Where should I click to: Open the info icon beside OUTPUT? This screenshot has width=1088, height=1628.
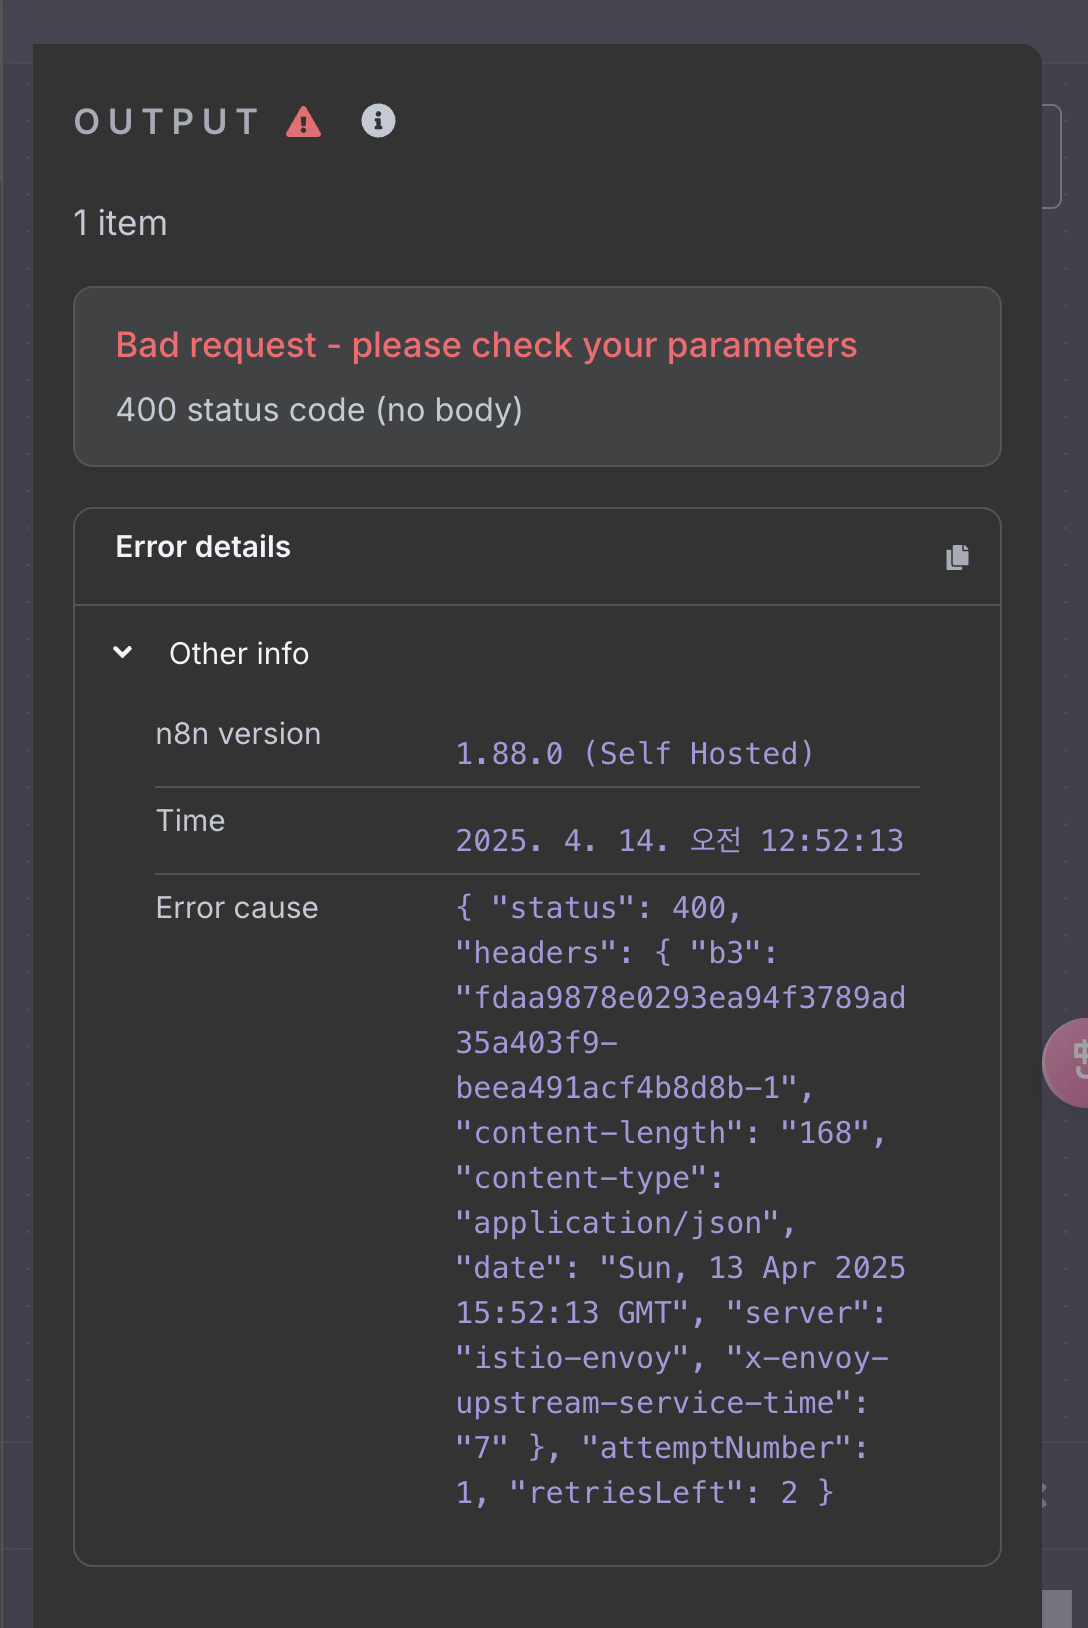coord(378,121)
